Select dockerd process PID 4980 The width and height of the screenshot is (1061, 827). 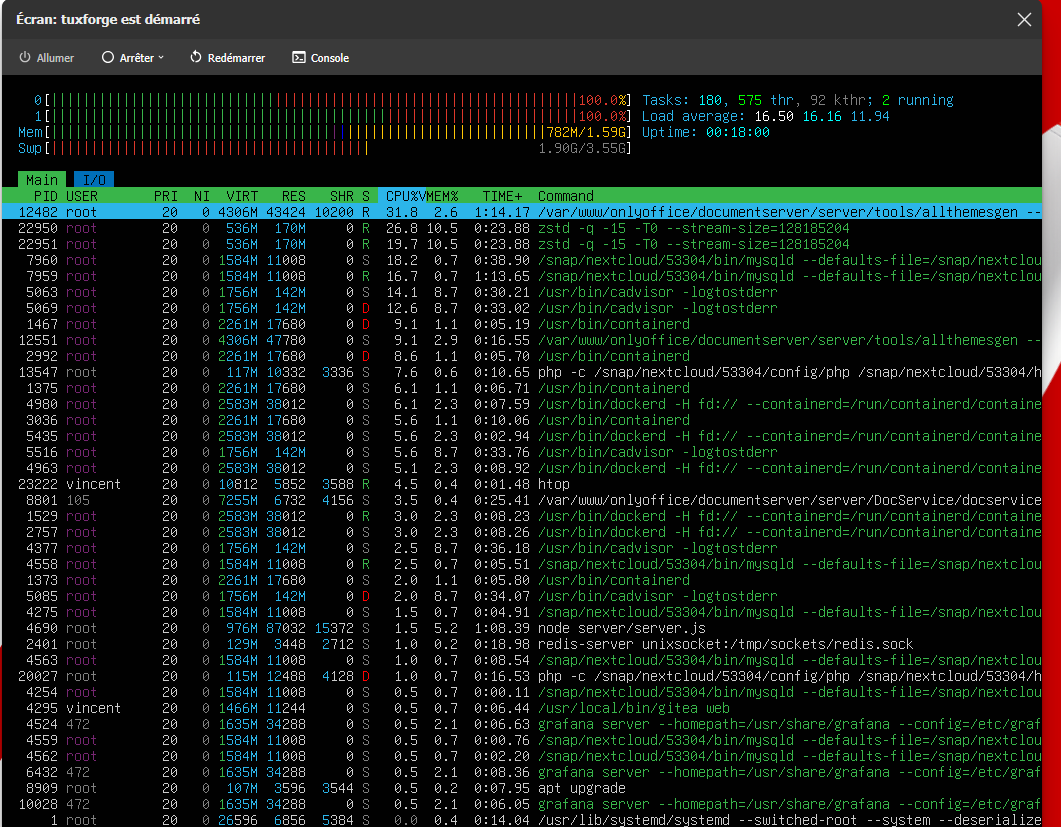click(x=522, y=404)
